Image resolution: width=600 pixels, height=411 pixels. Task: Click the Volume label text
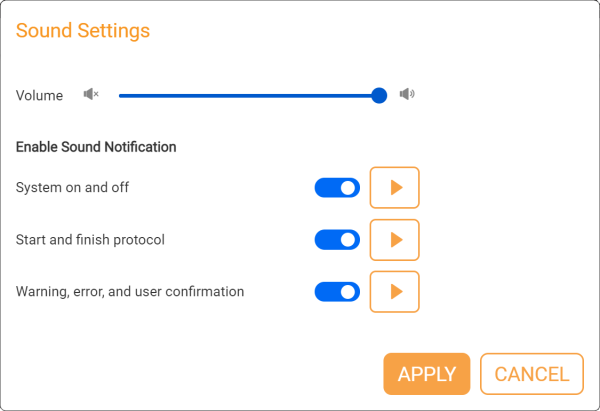pyautogui.click(x=40, y=96)
